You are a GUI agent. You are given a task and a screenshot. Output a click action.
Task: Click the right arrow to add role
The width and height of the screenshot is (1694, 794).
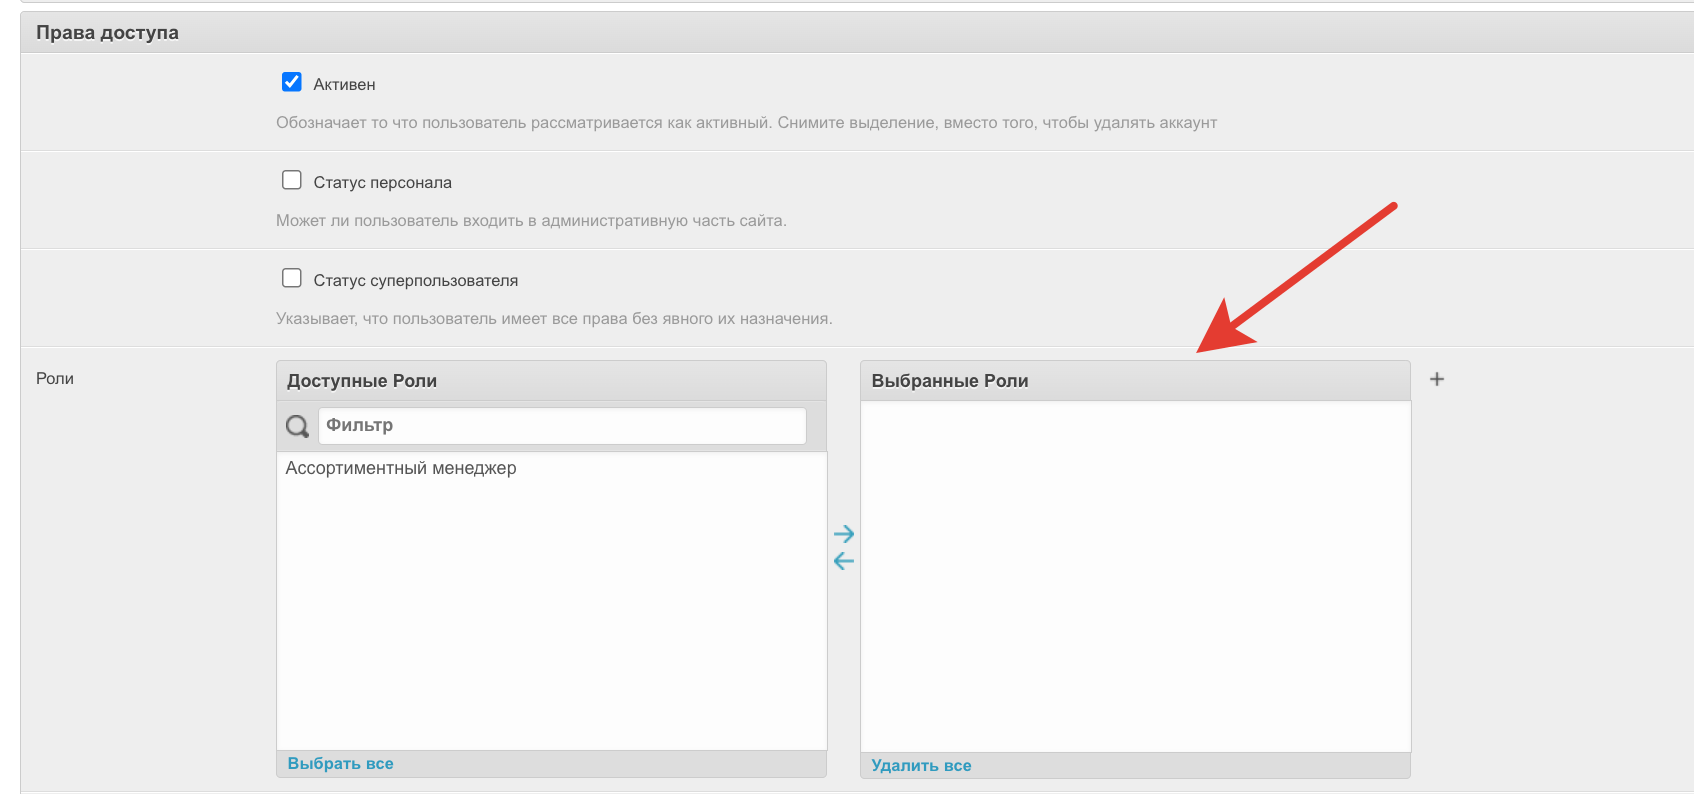coord(843,534)
